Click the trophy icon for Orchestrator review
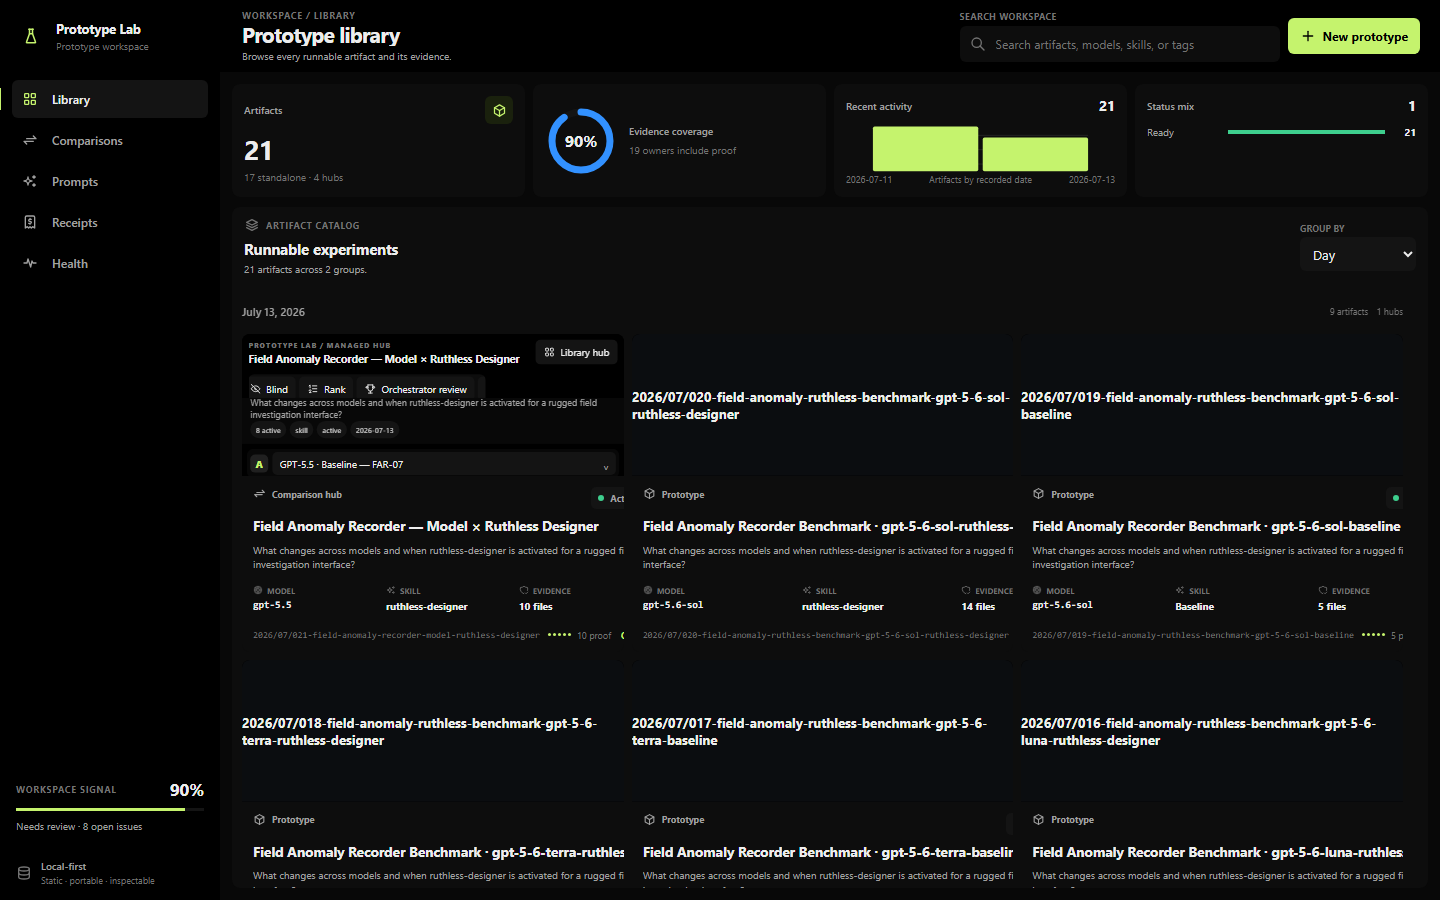Image resolution: width=1440 pixels, height=900 pixels. 370,389
